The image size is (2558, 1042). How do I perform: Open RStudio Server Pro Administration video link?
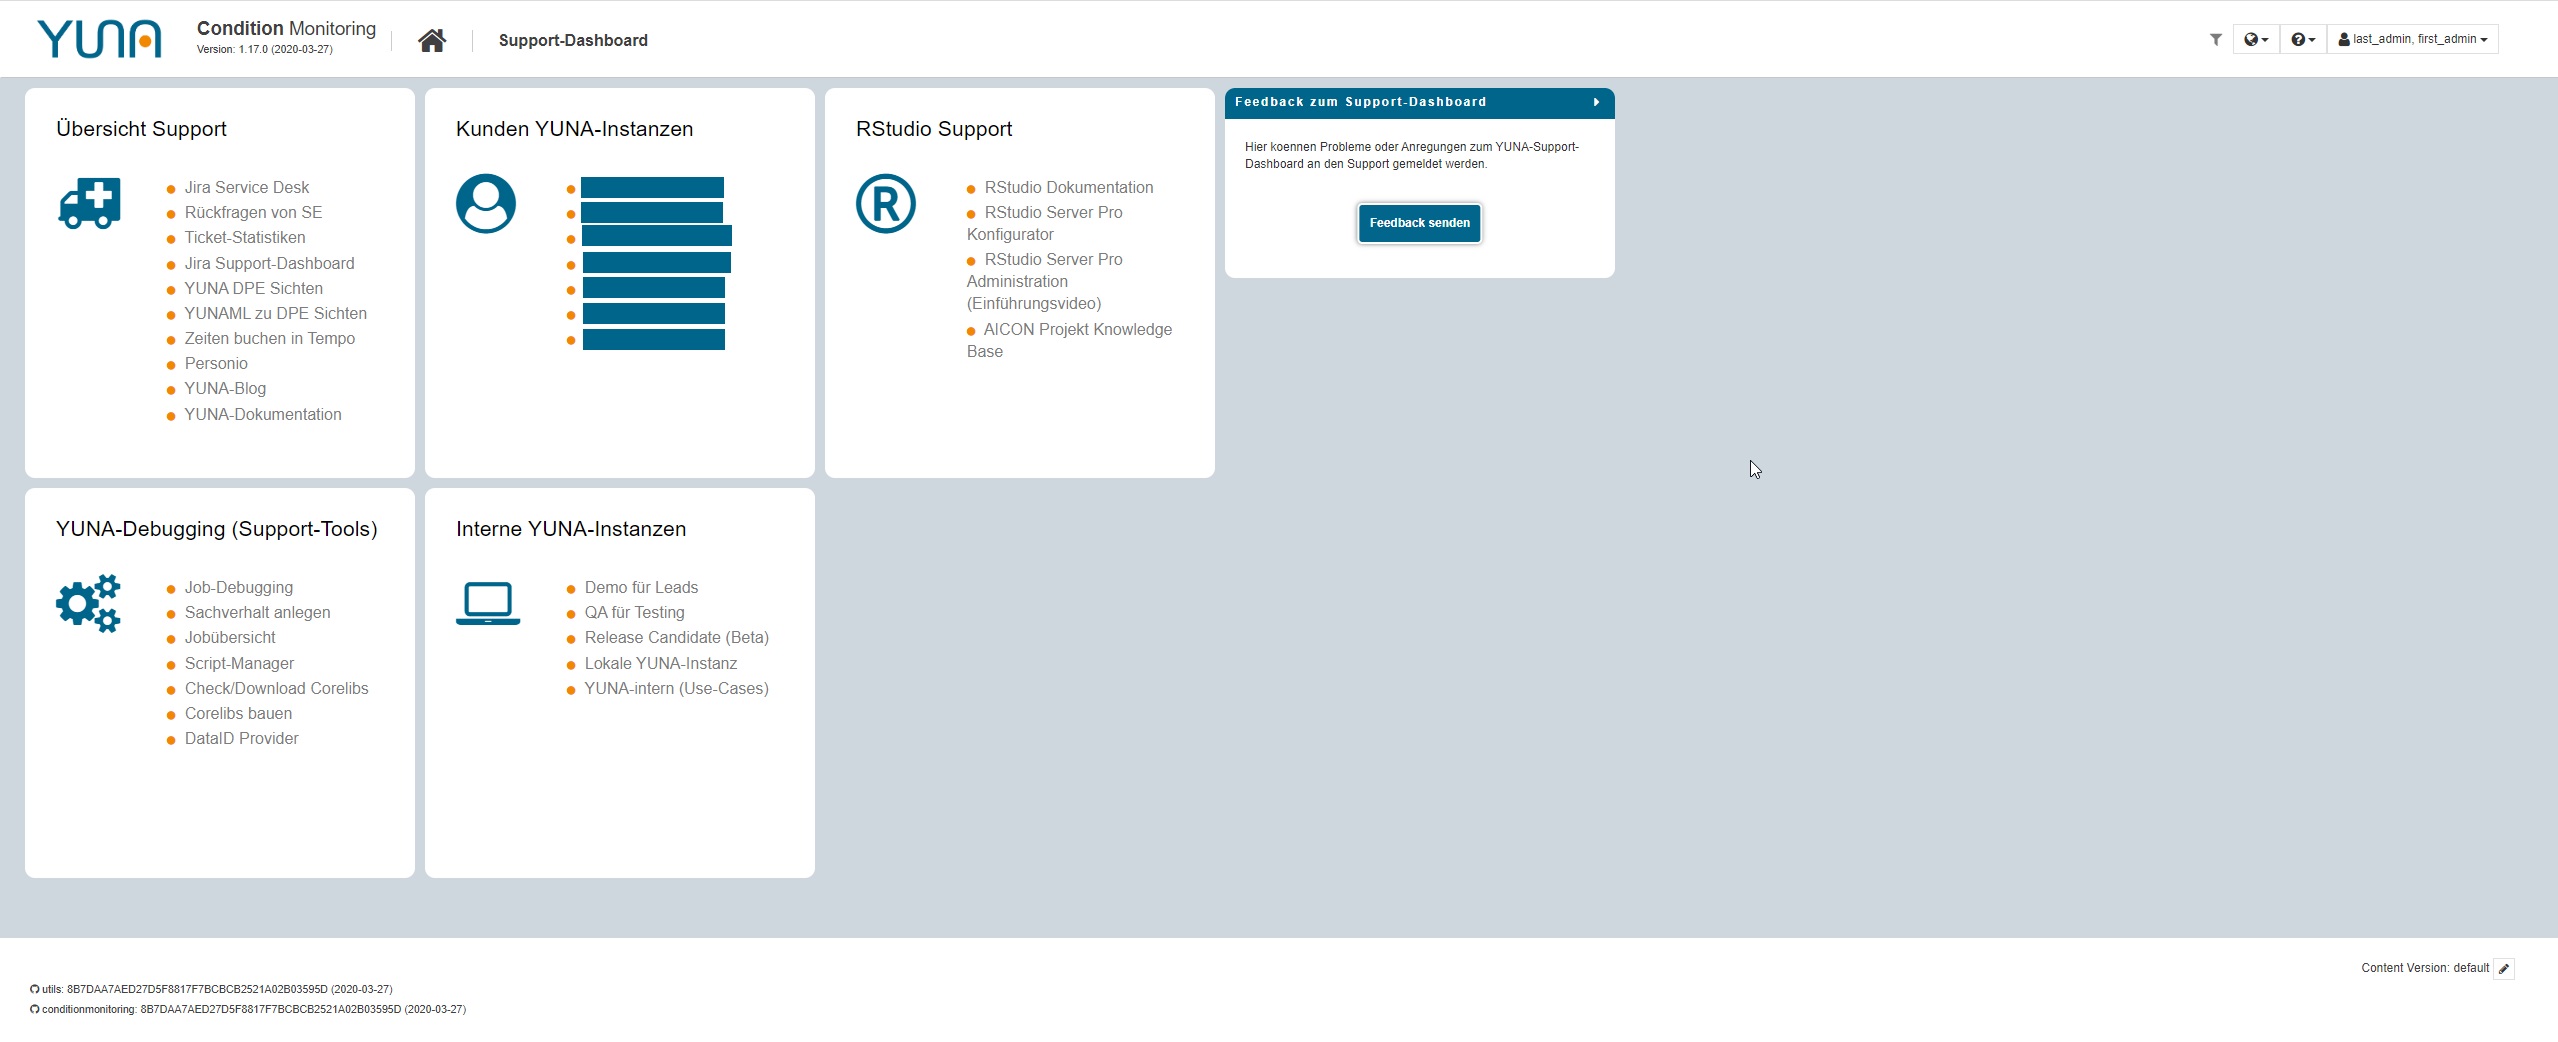point(1045,281)
